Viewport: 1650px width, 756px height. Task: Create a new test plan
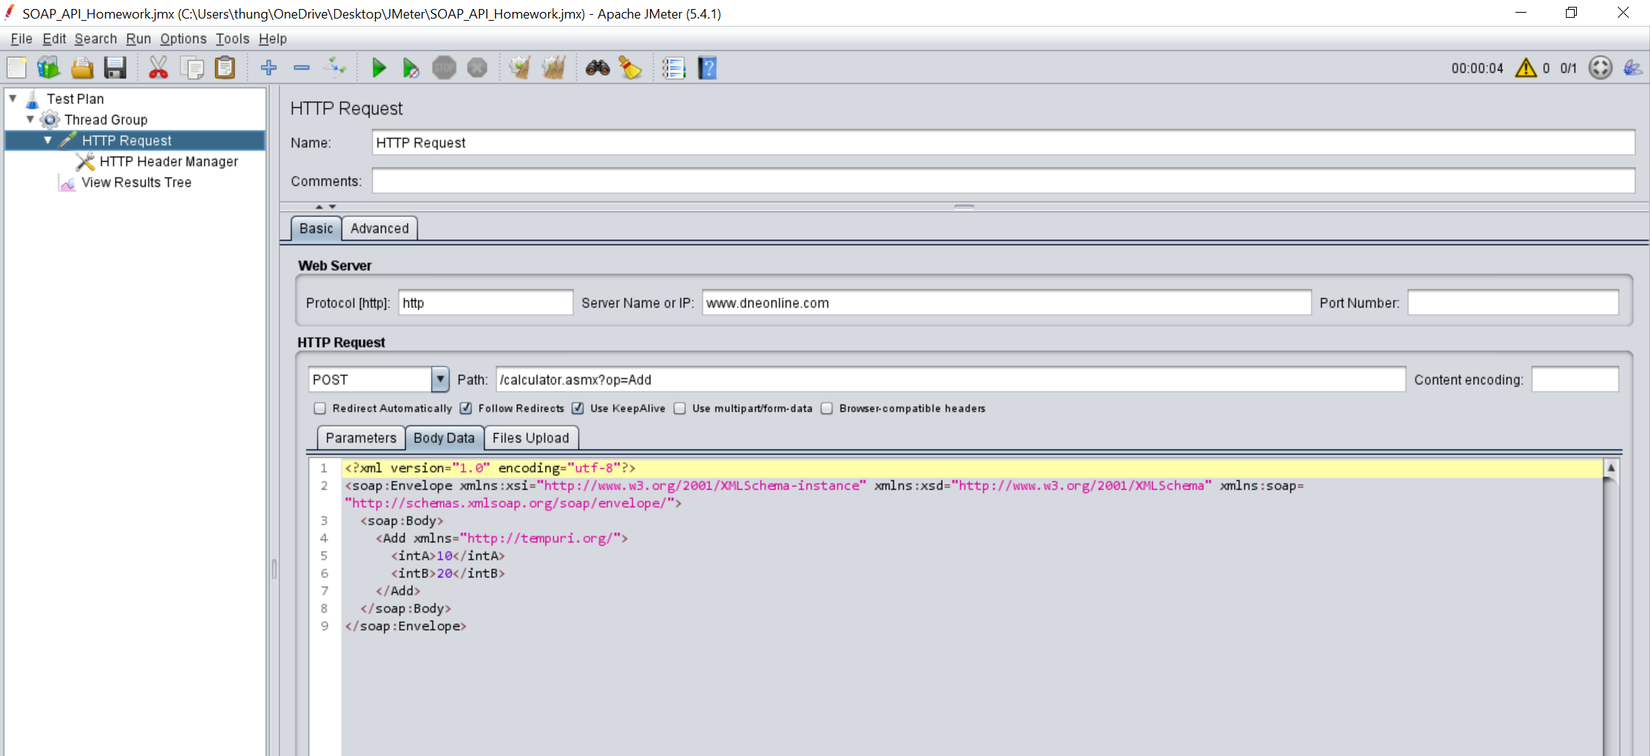pyautogui.click(x=17, y=68)
